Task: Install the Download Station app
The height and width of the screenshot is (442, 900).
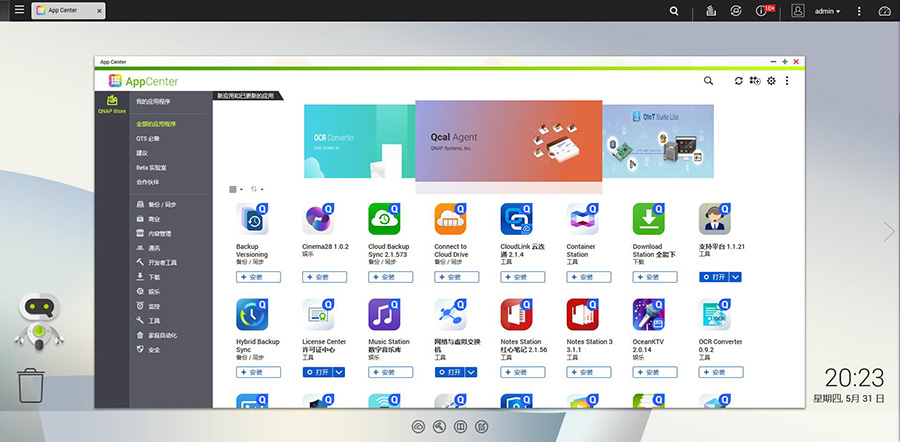Action: 648,277
